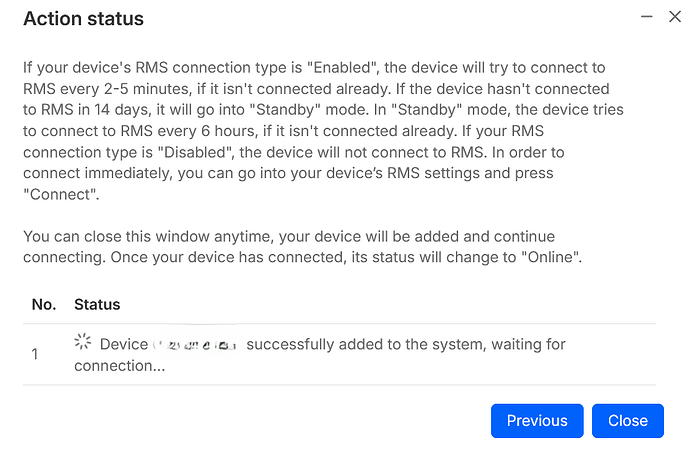Select the No. column header
The width and height of the screenshot is (690, 458).
click(44, 304)
